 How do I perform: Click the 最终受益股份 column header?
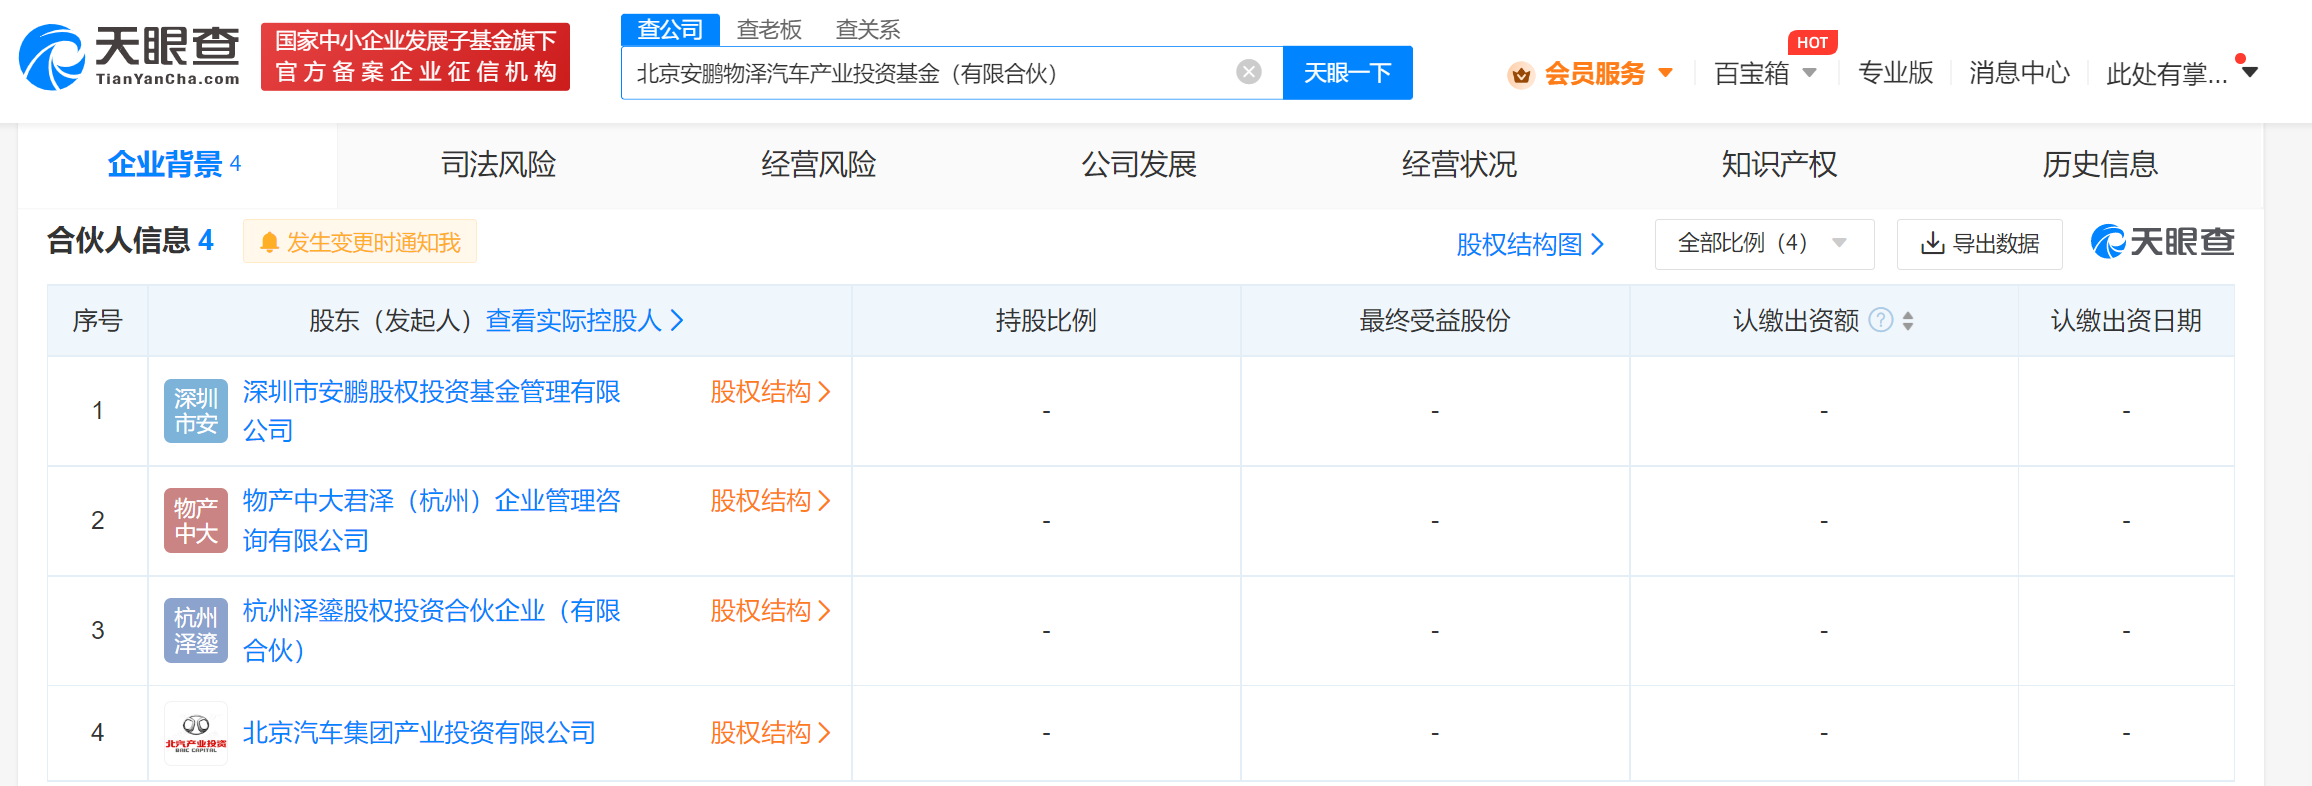(x=1435, y=321)
